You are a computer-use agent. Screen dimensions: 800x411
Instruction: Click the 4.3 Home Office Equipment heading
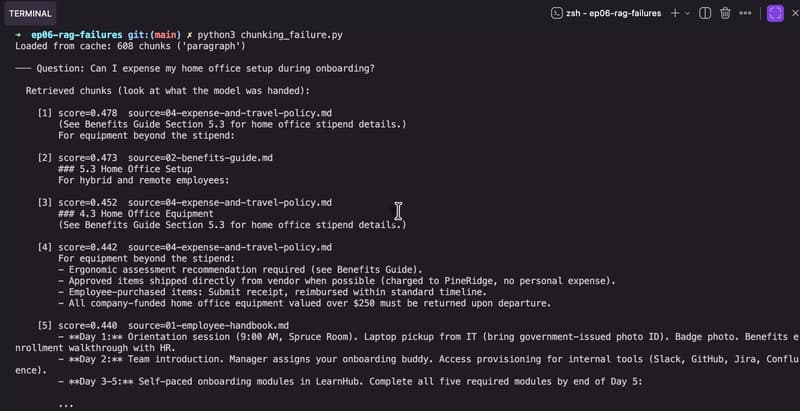(x=136, y=214)
